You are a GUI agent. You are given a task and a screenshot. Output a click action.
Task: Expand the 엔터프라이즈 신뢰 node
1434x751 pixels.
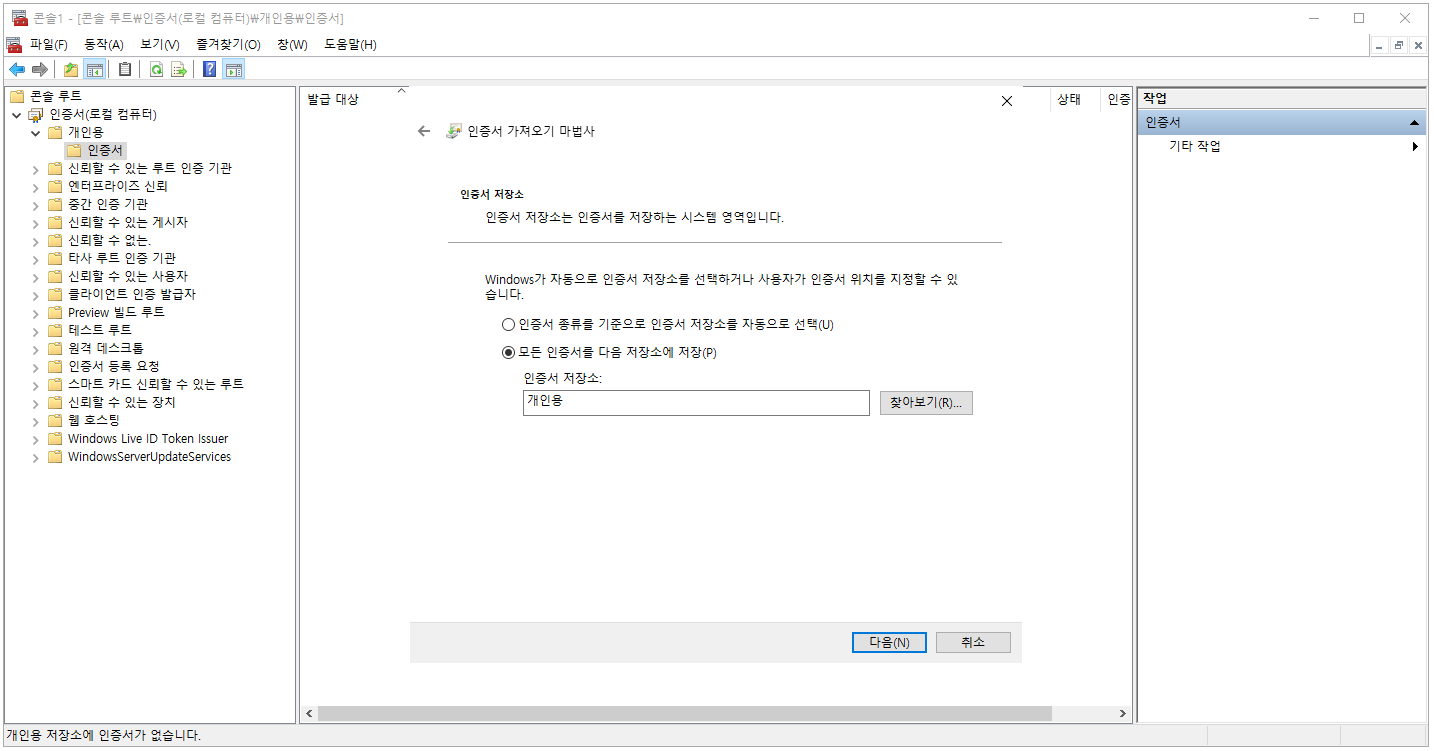click(37, 187)
